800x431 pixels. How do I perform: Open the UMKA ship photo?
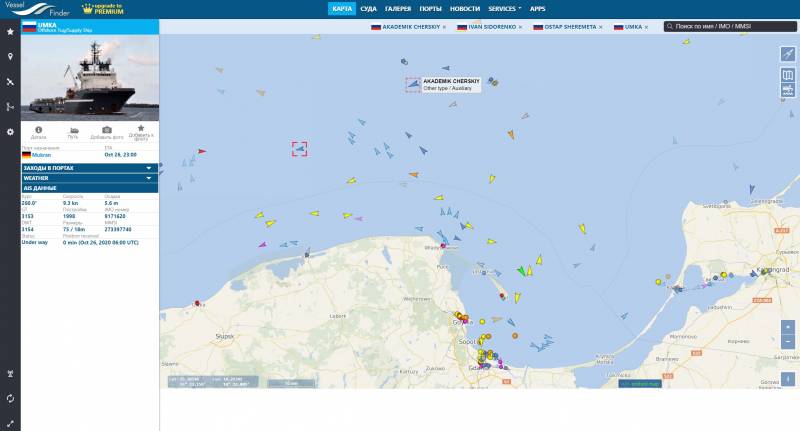click(90, 78)
